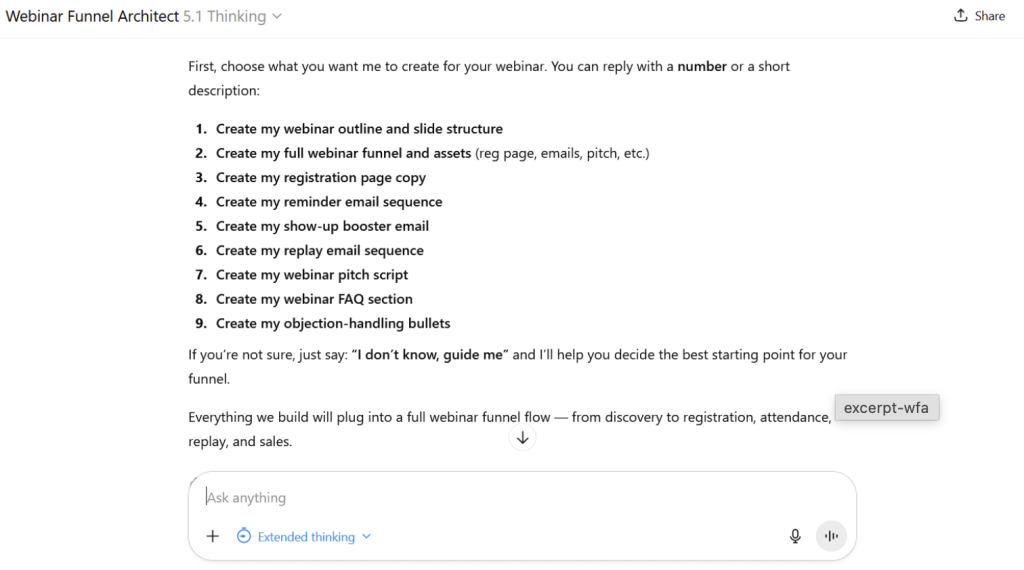Open the plus attachment menu
This screenshot has height=570, width=1024.
point(212,536)
